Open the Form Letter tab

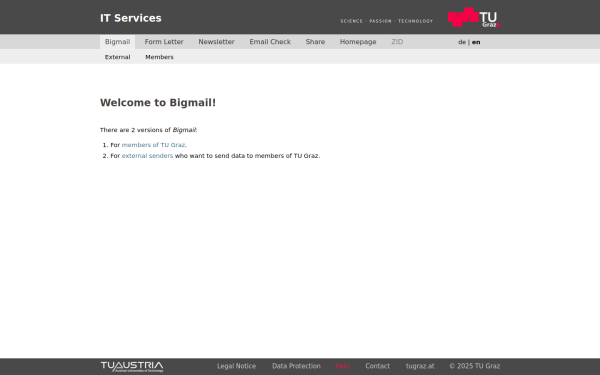(164, 42)
